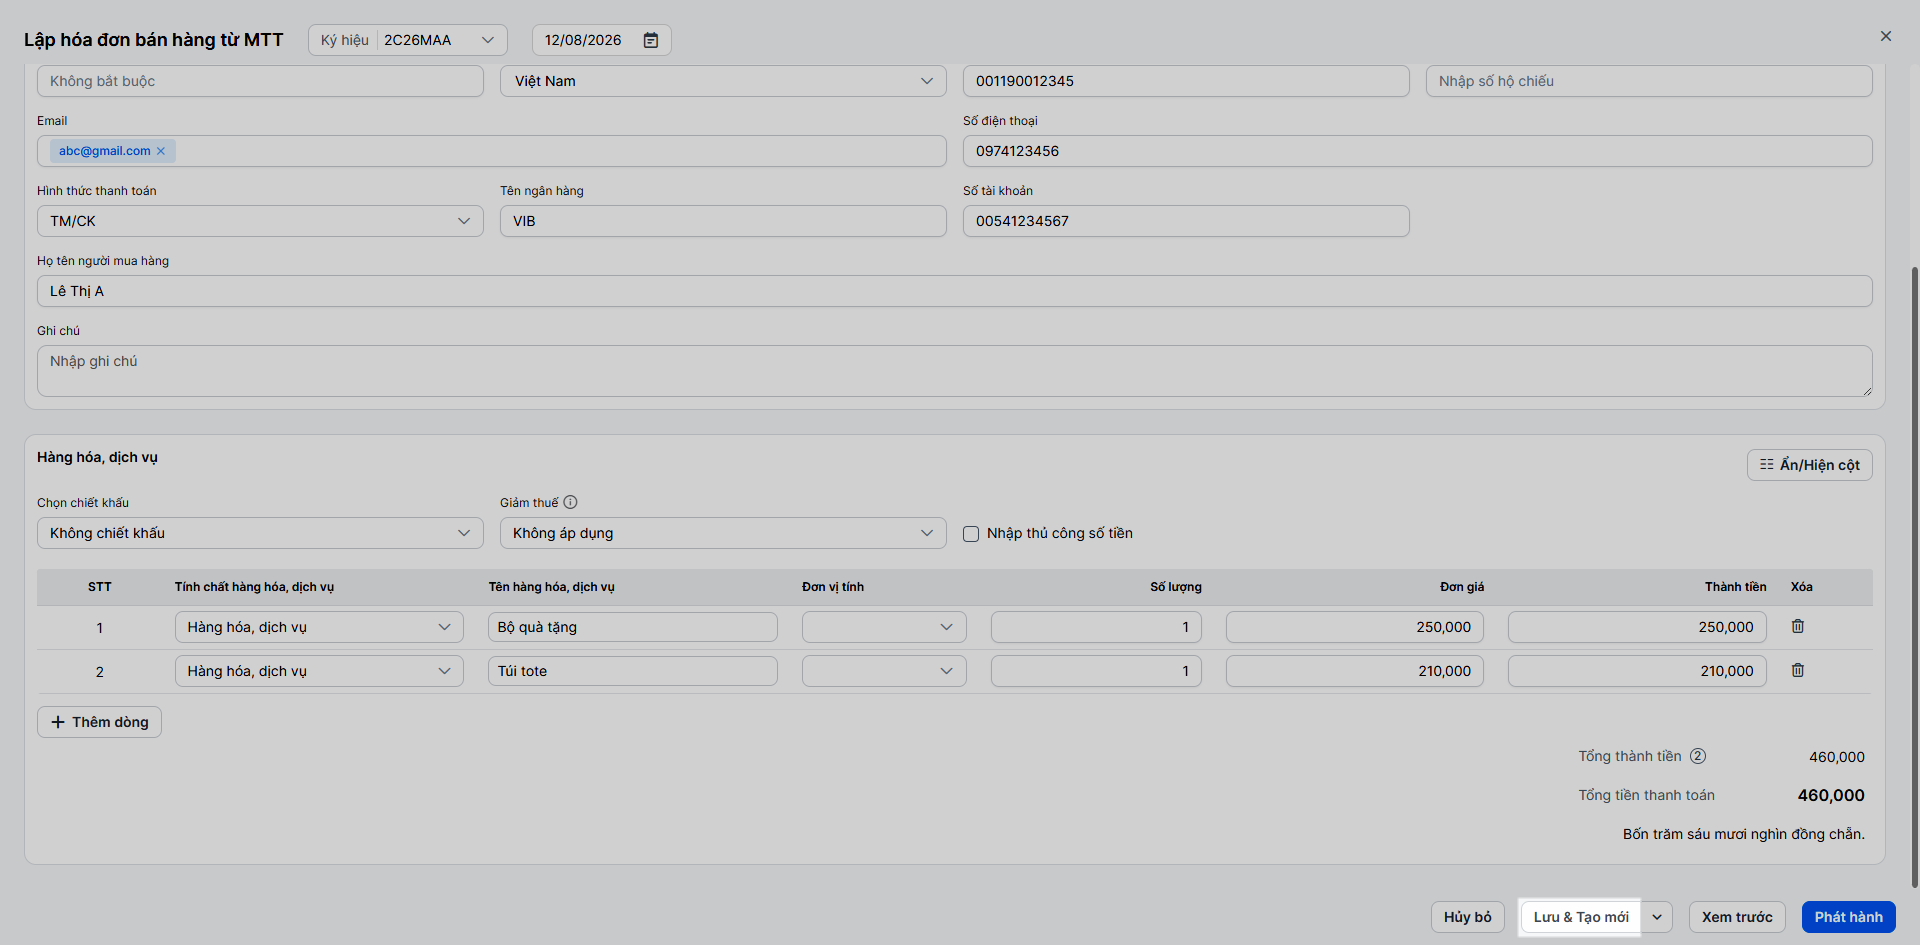The image size is (1920, 945).
Task: Open the Hình thức thanh toán TM/CK dropdown
Action: (260, 221)
